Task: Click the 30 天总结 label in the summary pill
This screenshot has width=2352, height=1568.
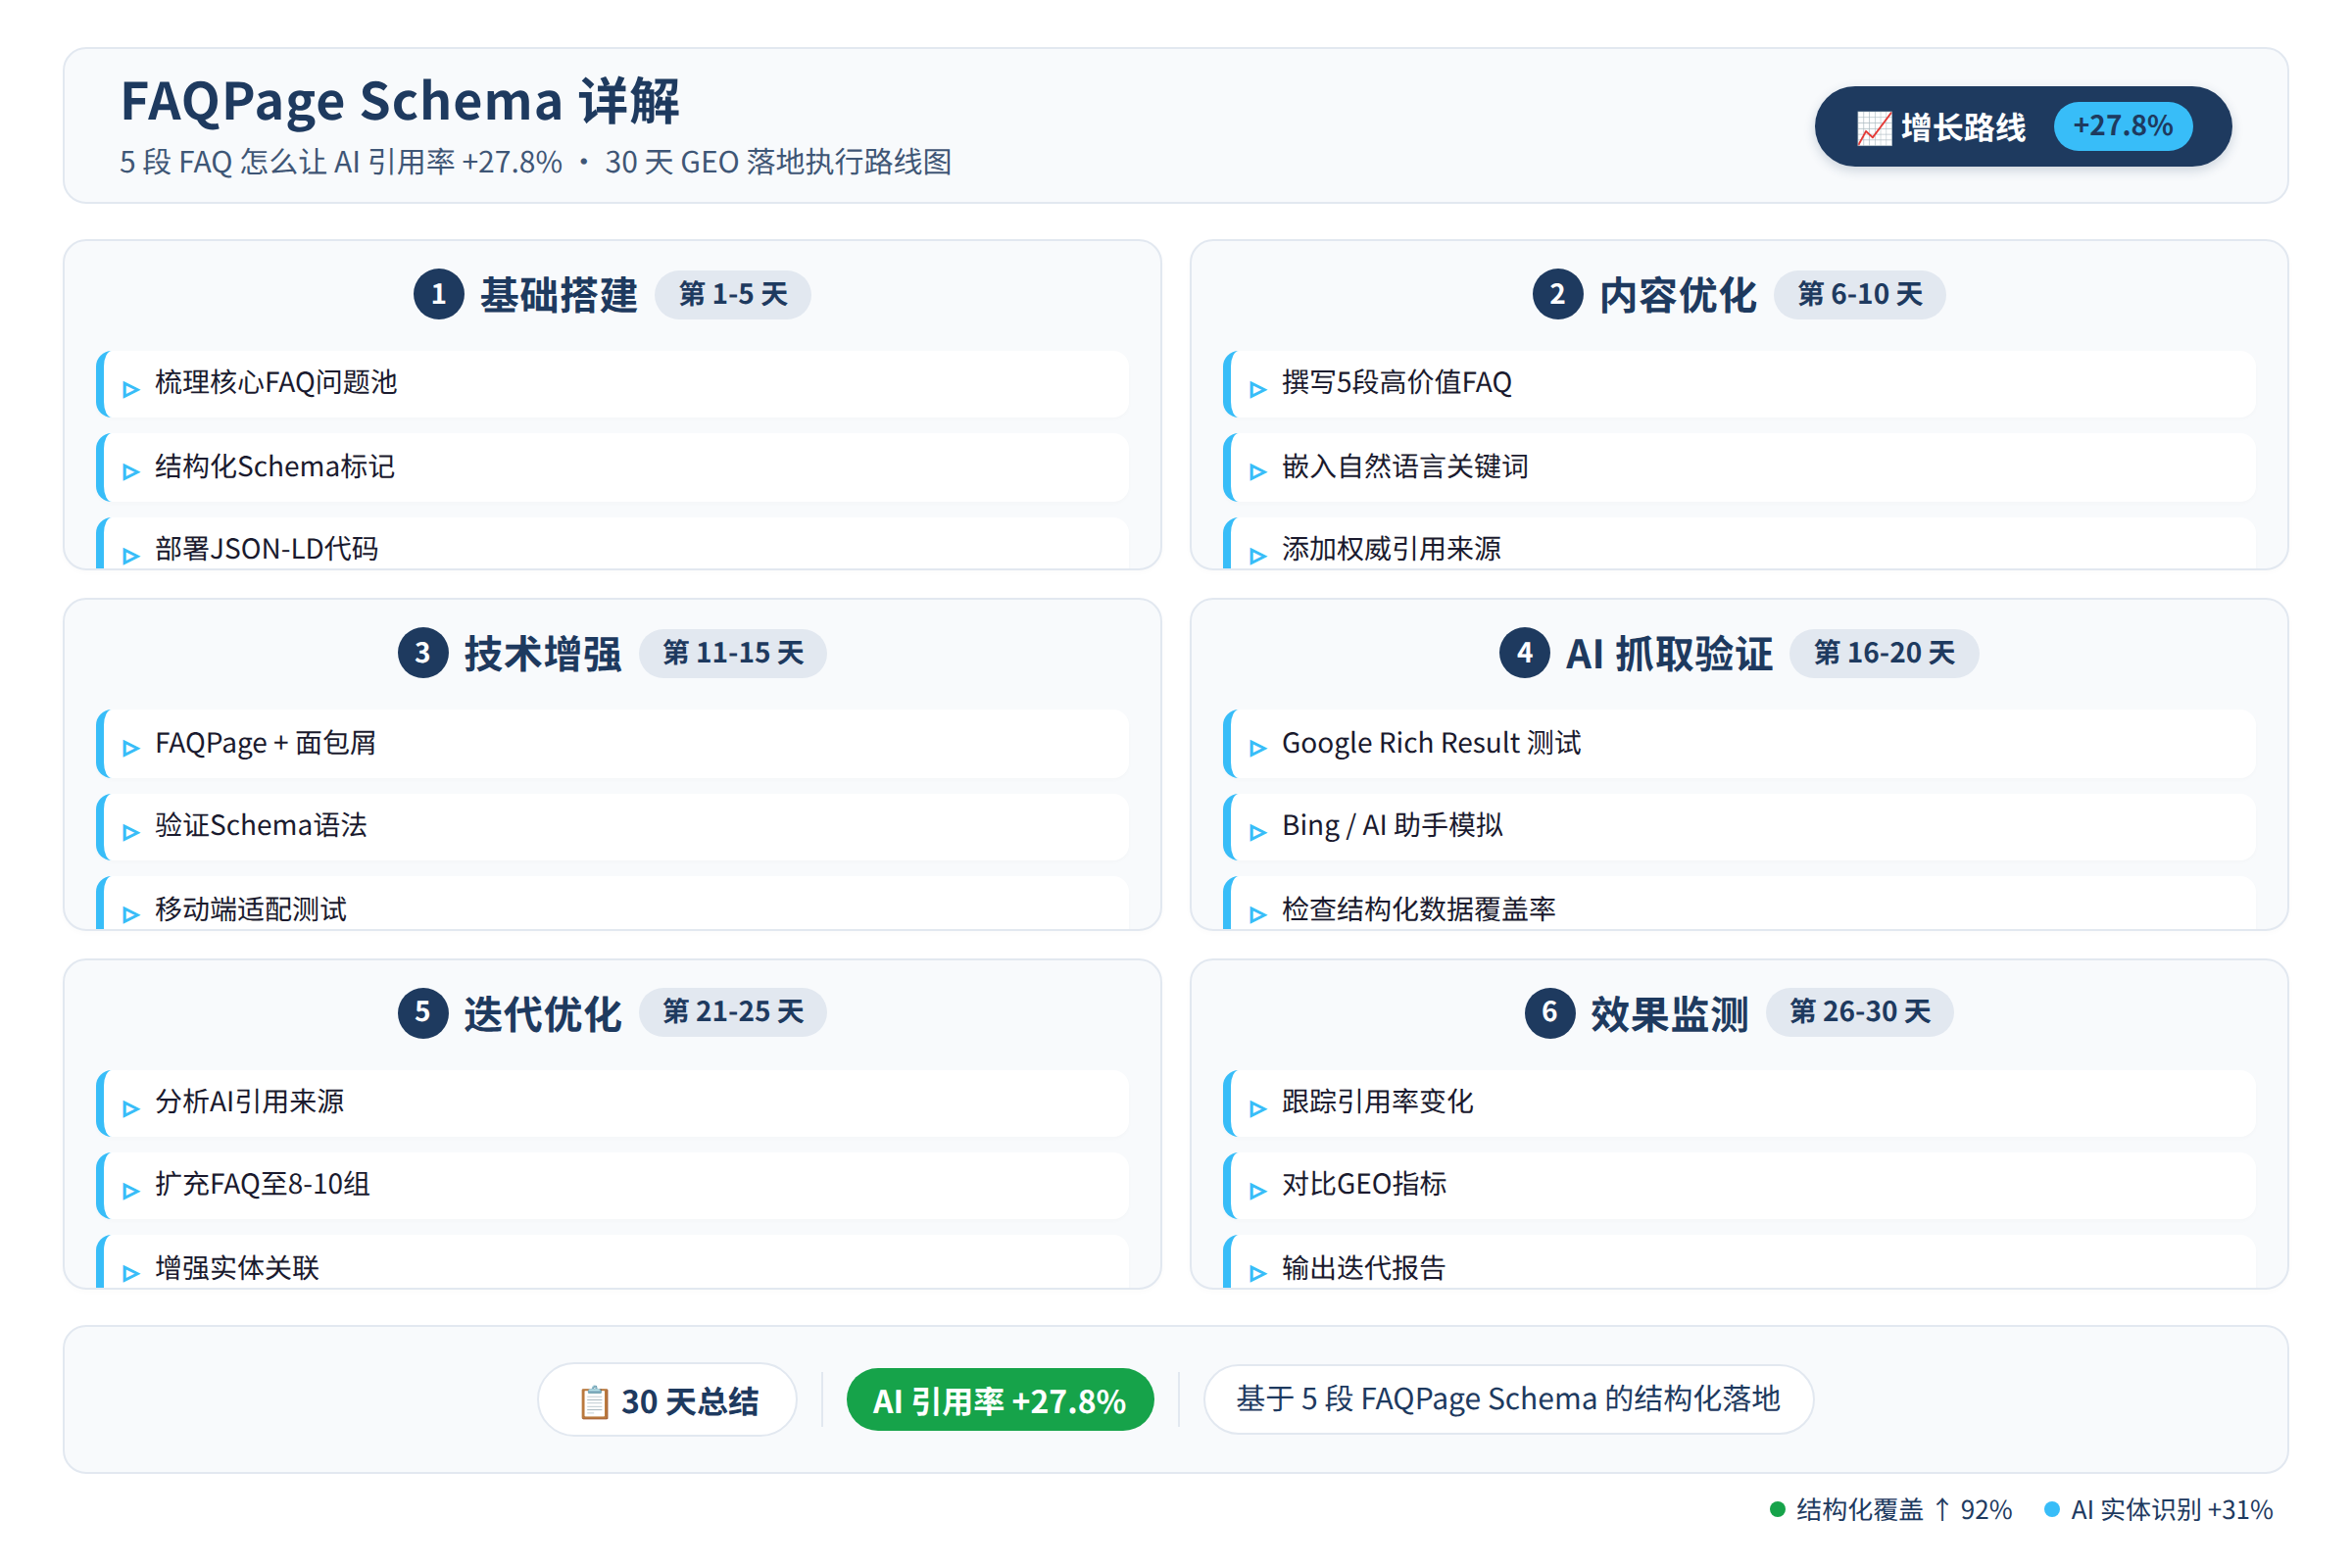Action: (689, 1401)
